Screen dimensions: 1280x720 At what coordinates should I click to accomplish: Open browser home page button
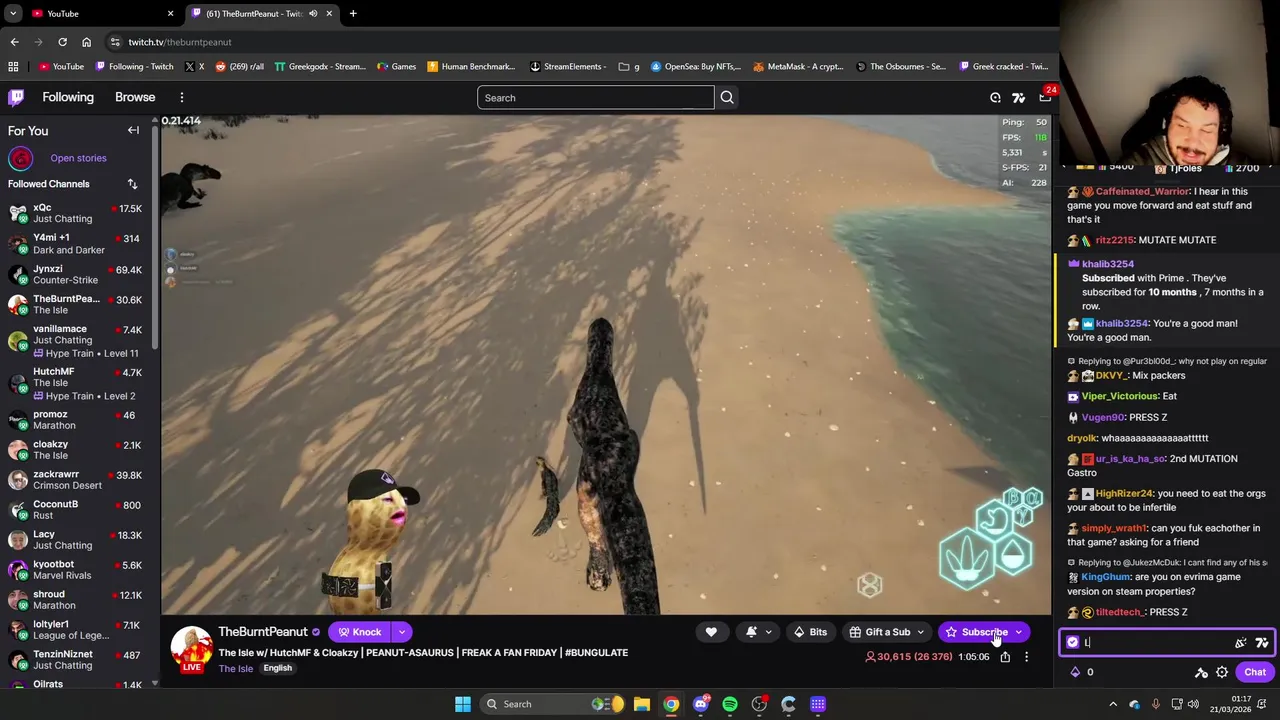coord(86,42)
